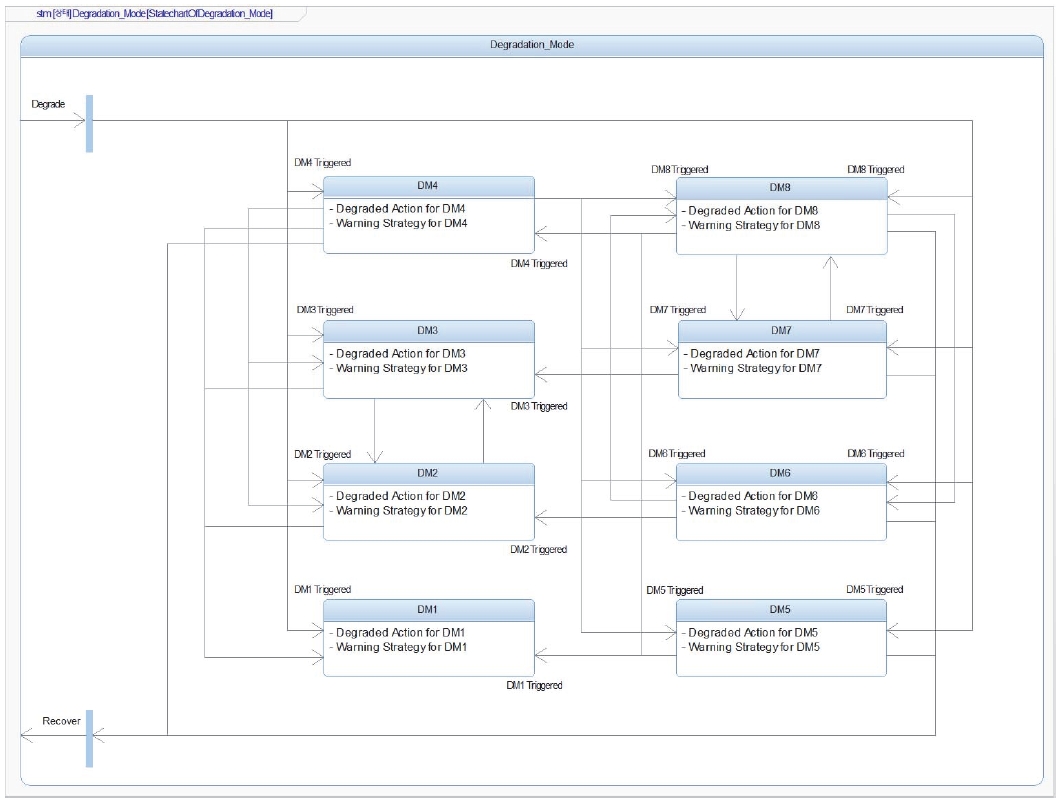
Task: Select the DM4 state header
Action: pos(428,187)
